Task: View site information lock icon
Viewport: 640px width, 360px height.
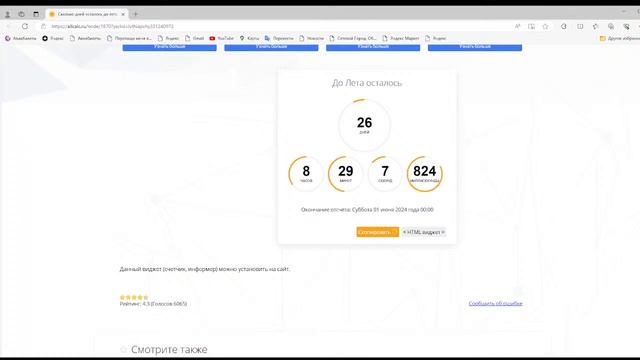Action: [x=44, y=26]
